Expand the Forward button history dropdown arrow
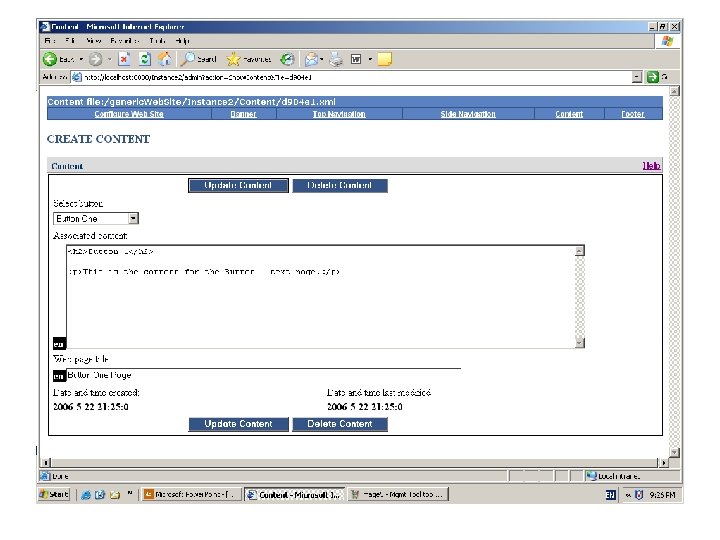The image size is (720, 540). point(109,59)
